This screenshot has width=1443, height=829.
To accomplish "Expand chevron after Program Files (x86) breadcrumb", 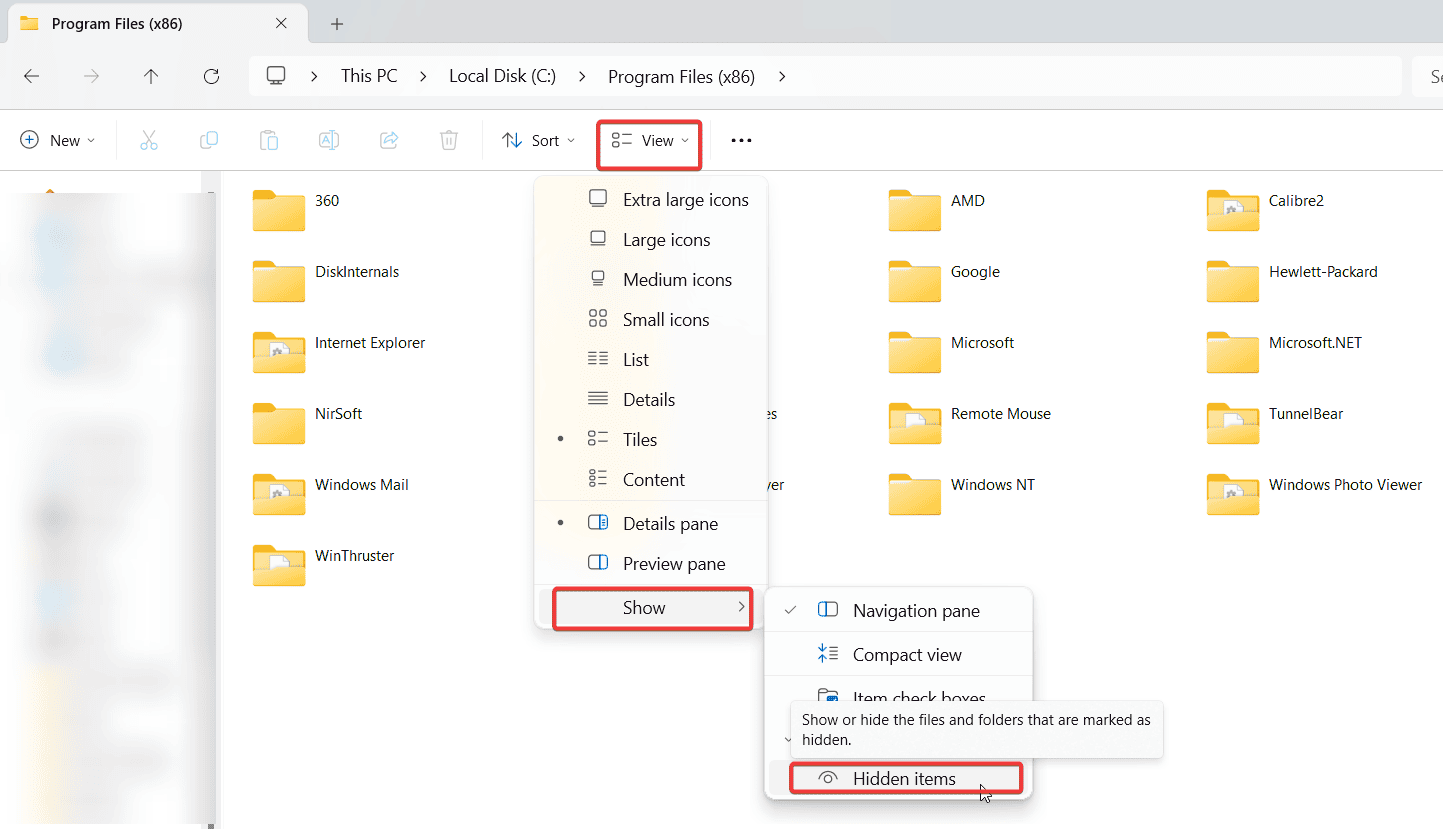I will point(781,76).
